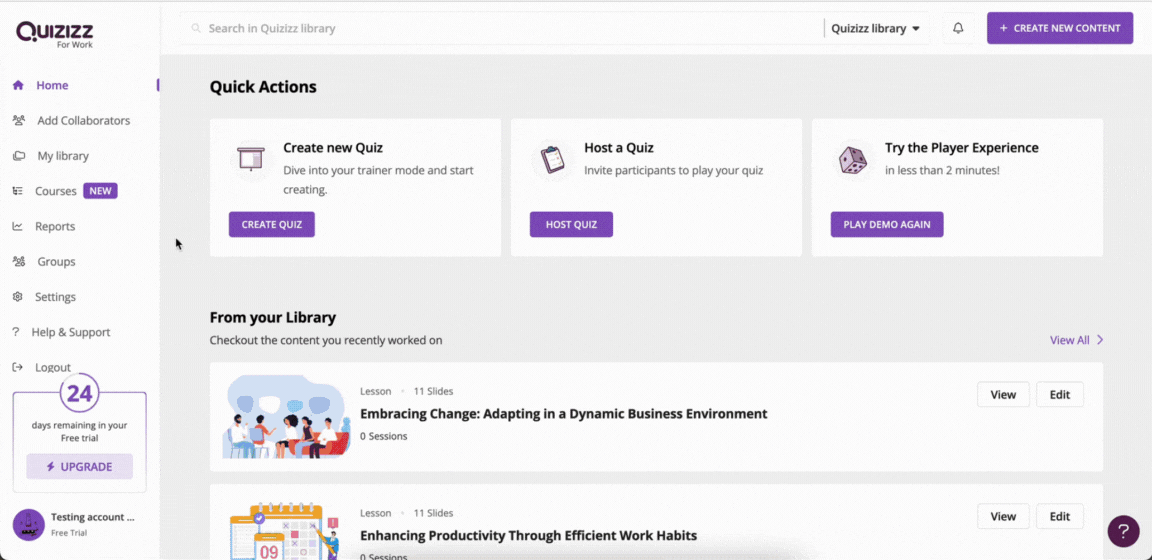Open the purple help question mark bubble

[x=1123, y=531]
